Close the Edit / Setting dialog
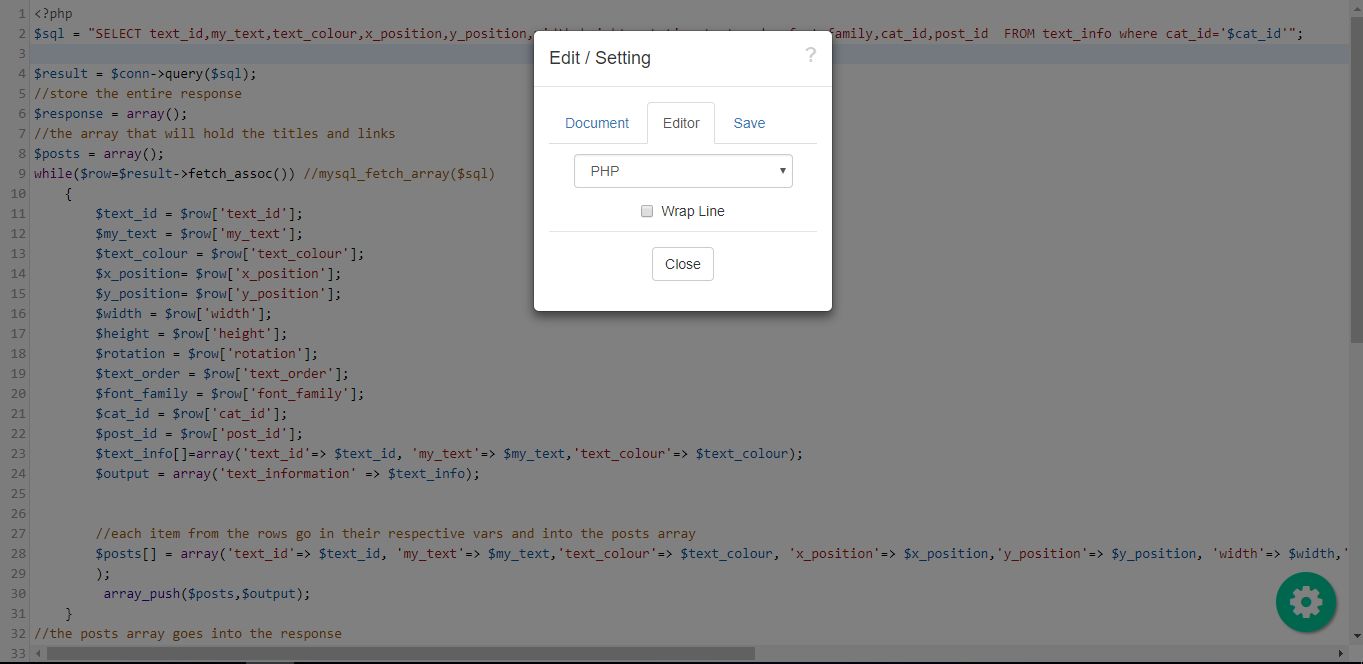 [x=682, y=263]
